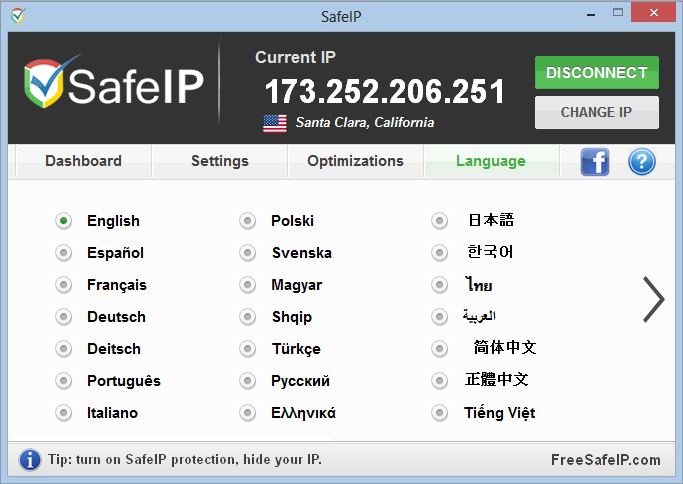Select 简体中文 Simplified Chinese option

point(440,349)
